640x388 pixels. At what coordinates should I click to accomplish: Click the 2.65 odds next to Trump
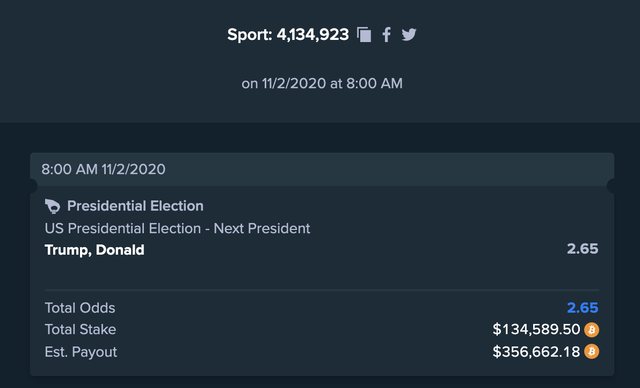tap(582, 249)
